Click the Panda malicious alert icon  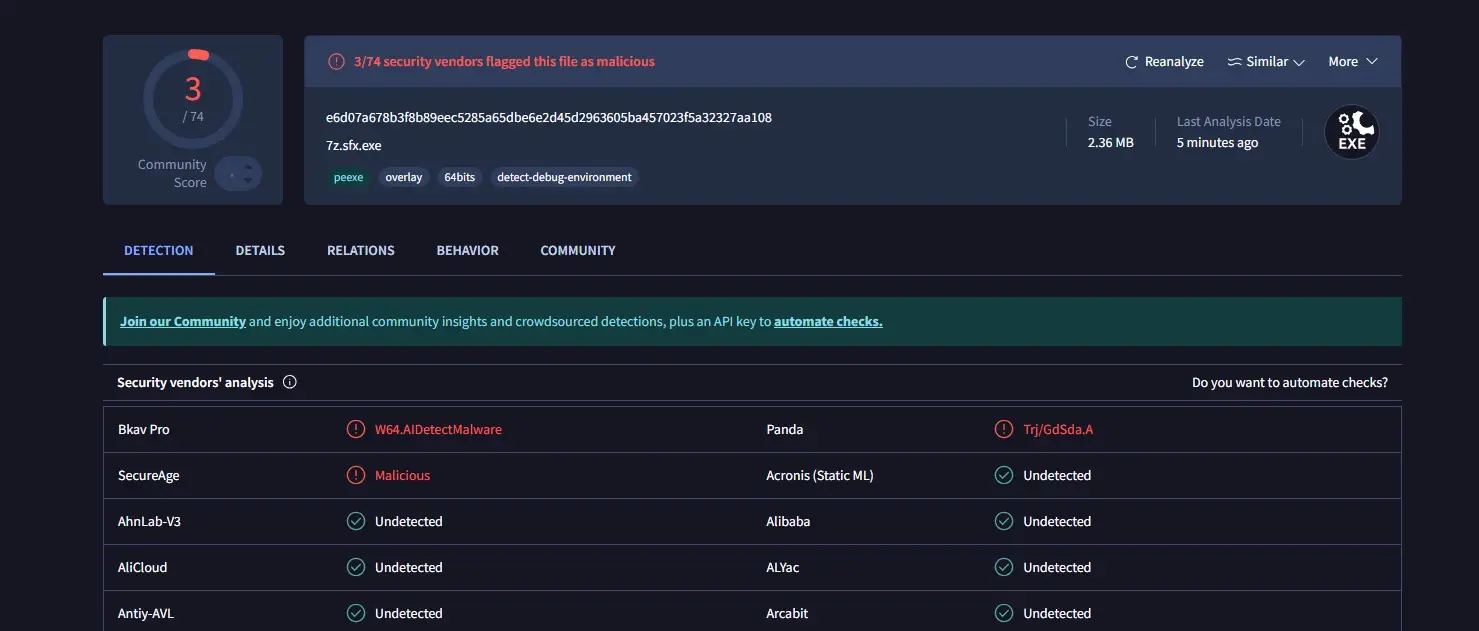1004,429
